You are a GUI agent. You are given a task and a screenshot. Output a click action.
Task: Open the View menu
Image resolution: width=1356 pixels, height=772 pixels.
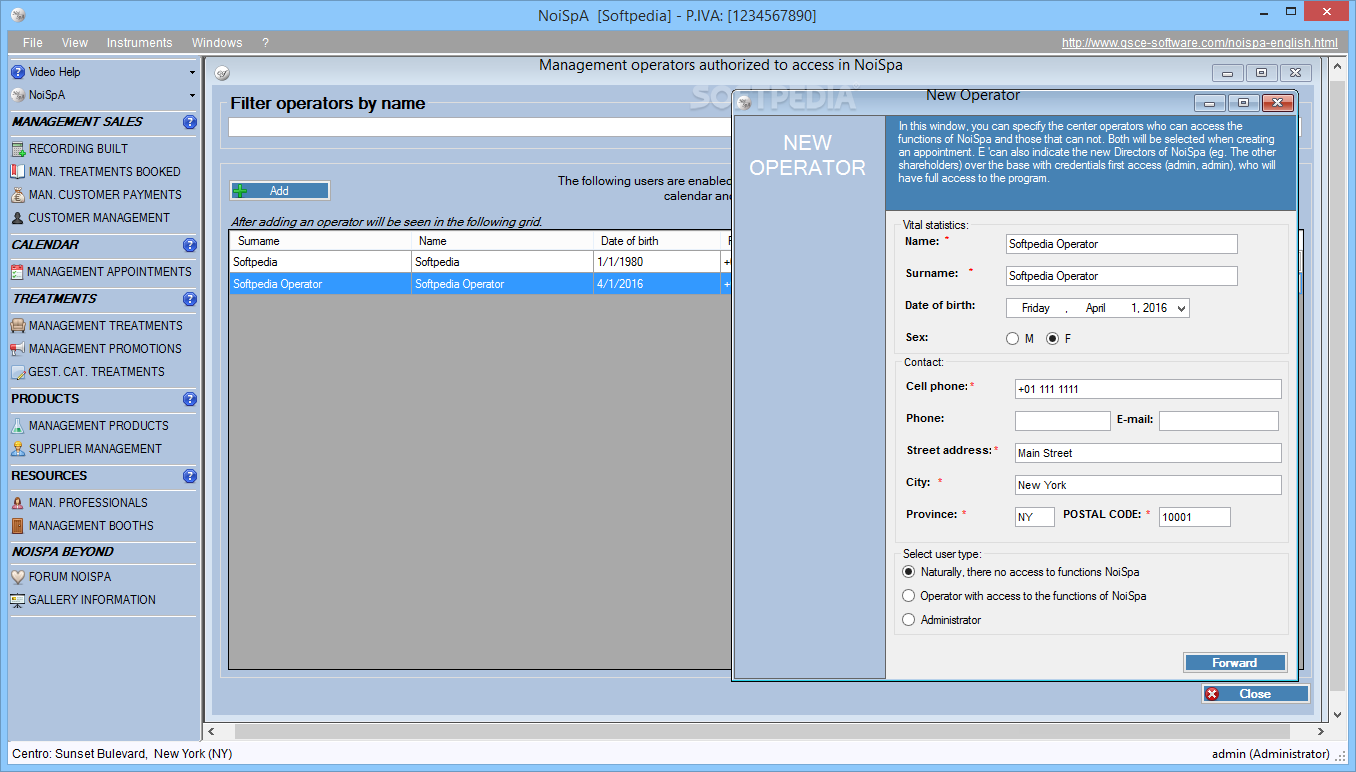pyautogui.click(x=75, y=43)
